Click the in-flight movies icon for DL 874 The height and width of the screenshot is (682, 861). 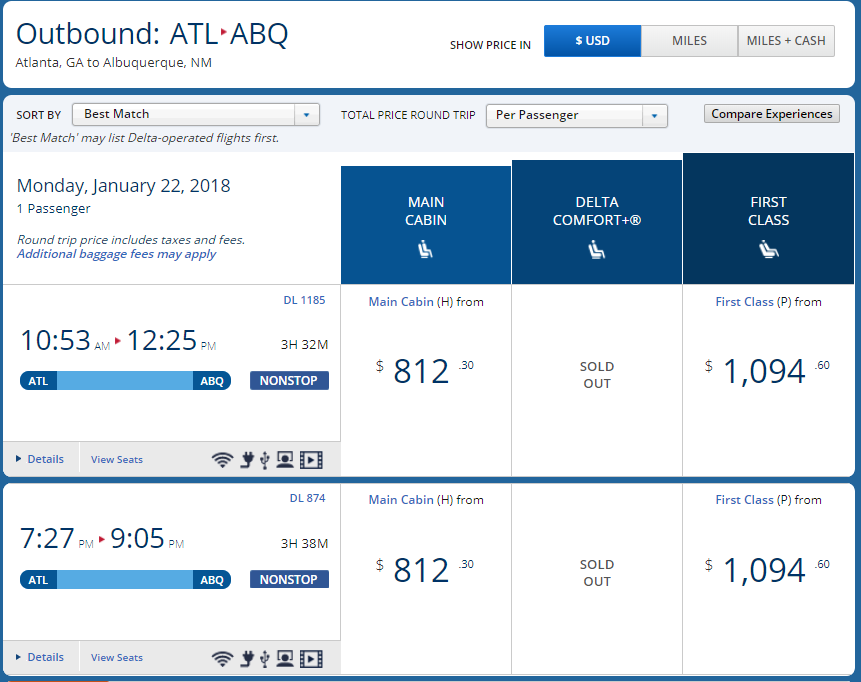[x=312, y=658]
